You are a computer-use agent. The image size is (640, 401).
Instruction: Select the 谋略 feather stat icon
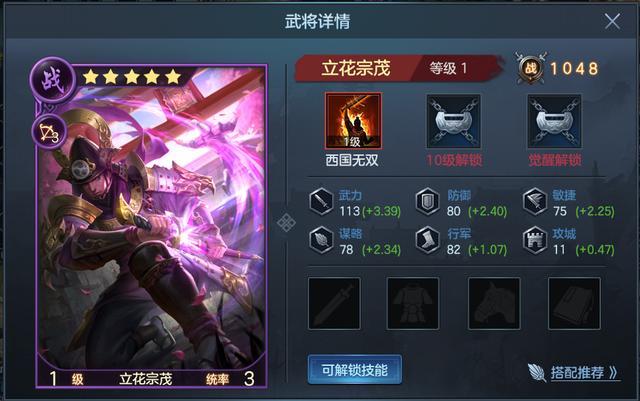(x=321, y=240)
